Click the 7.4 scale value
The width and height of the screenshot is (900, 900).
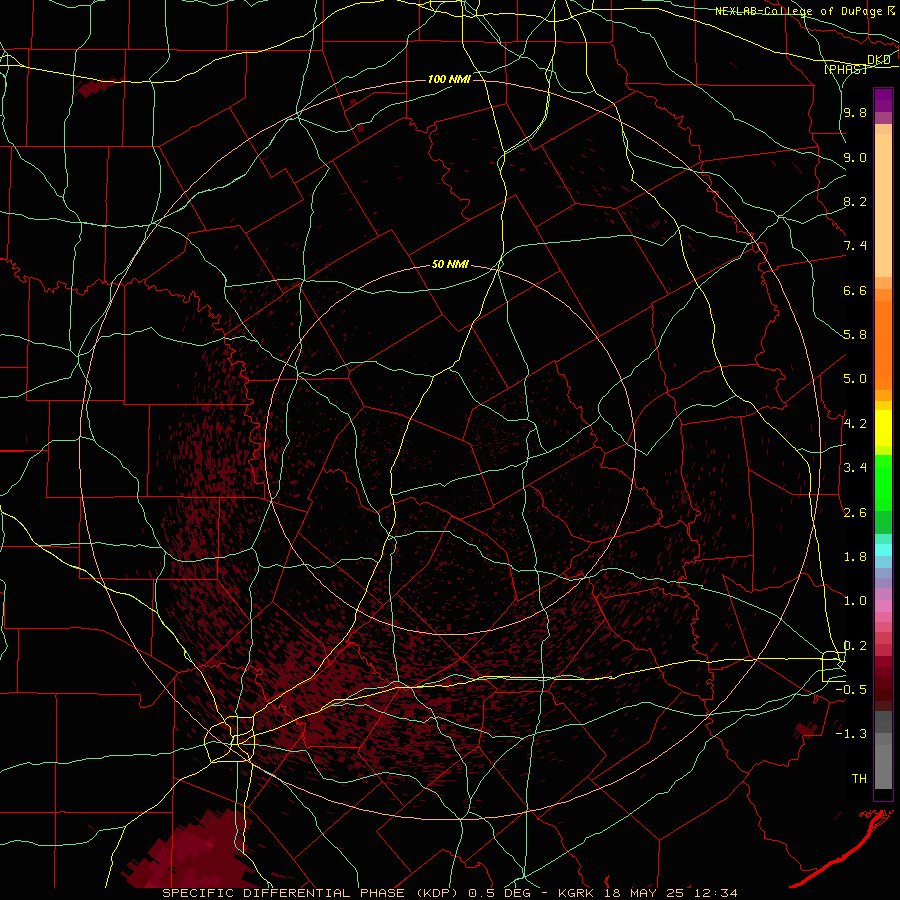[x=855, y=246]
